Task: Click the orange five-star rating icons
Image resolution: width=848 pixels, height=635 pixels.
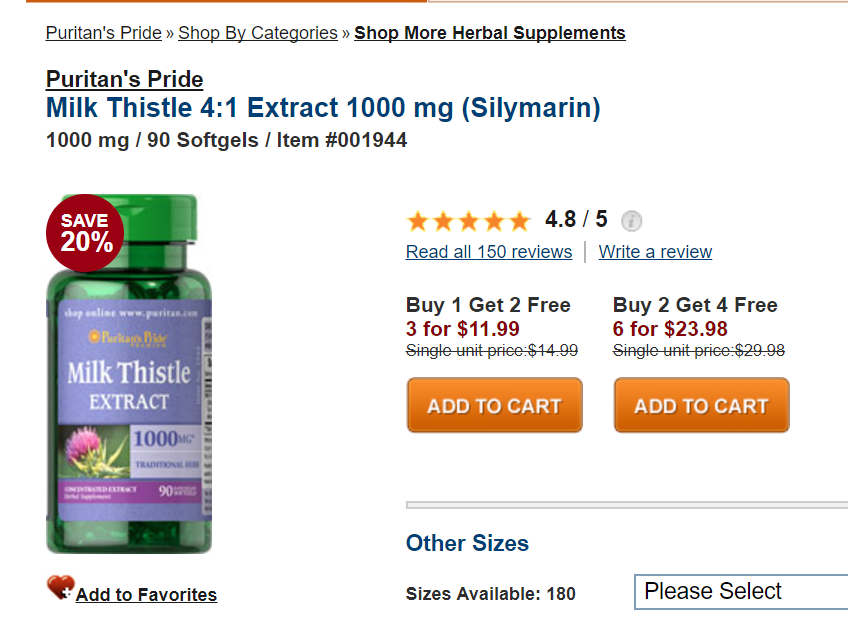Action: (468, 221)
